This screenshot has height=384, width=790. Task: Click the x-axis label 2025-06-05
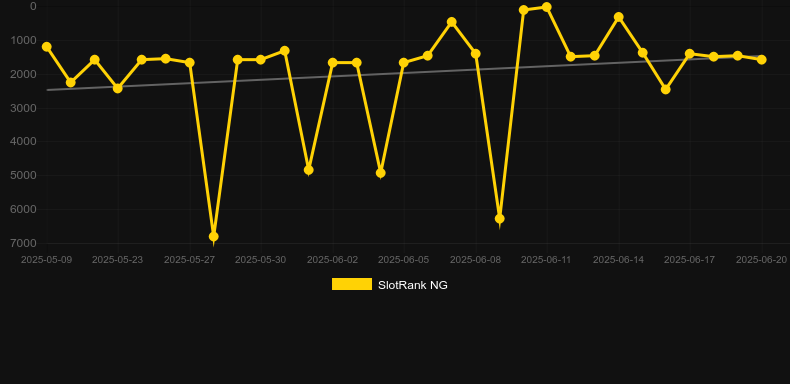point(404,260)
